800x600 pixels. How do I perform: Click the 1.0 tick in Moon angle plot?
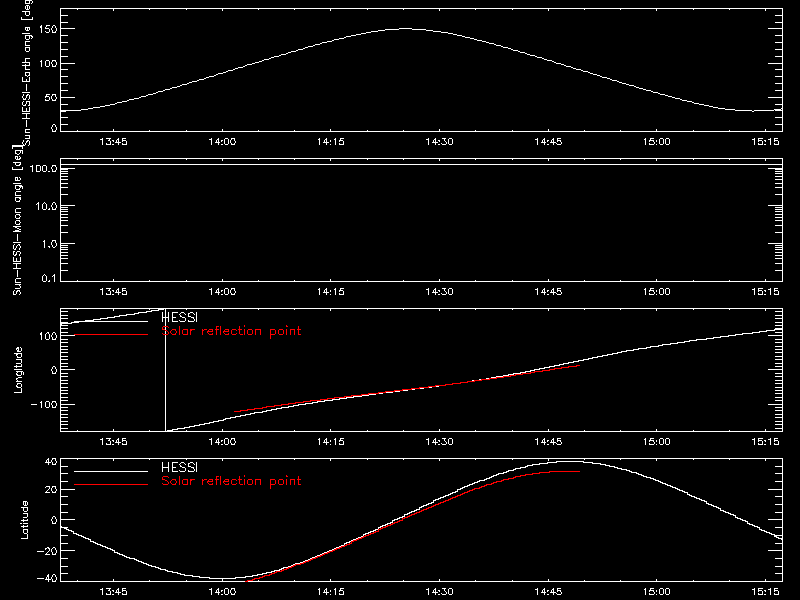click(x=49, y=244)
